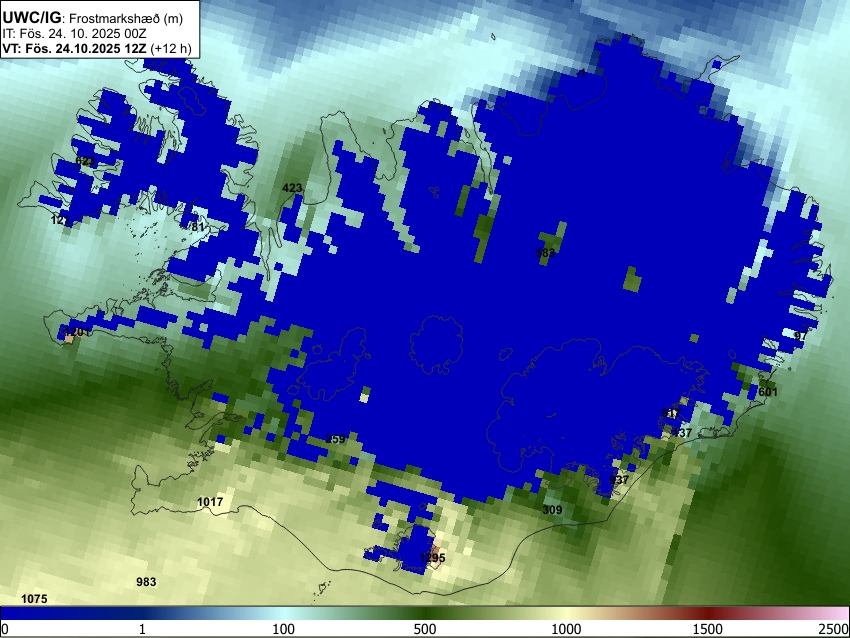The width and height of the screenshot is (850, 638).
Task: Click the 'UWC/IG' bold heading text
Action: point(32,18)
